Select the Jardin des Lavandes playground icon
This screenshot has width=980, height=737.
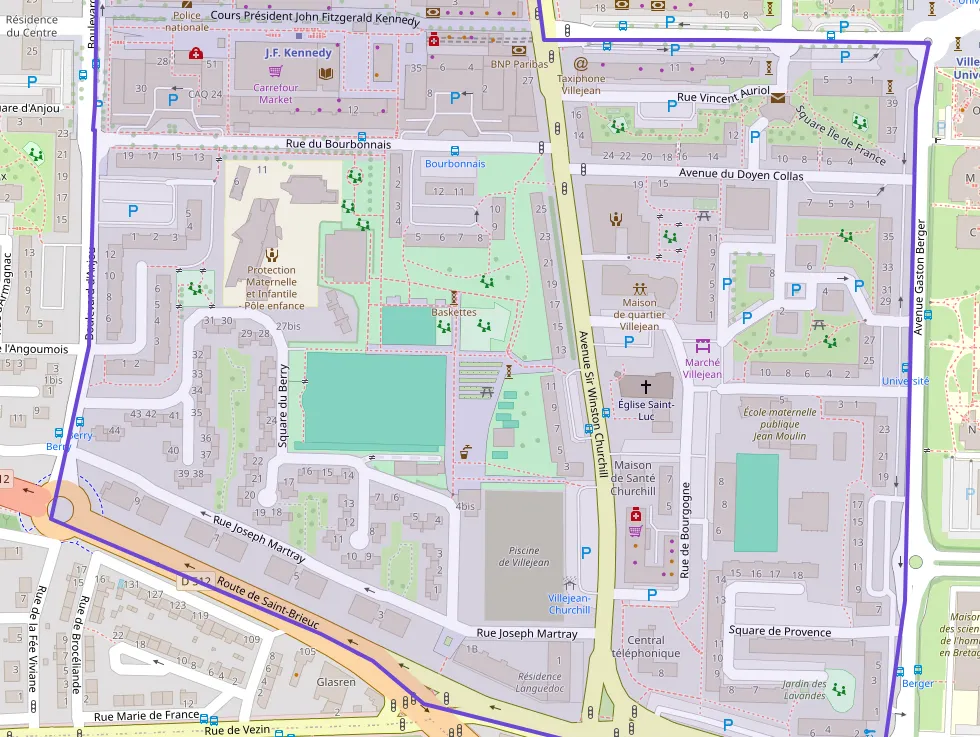[836, 689]
